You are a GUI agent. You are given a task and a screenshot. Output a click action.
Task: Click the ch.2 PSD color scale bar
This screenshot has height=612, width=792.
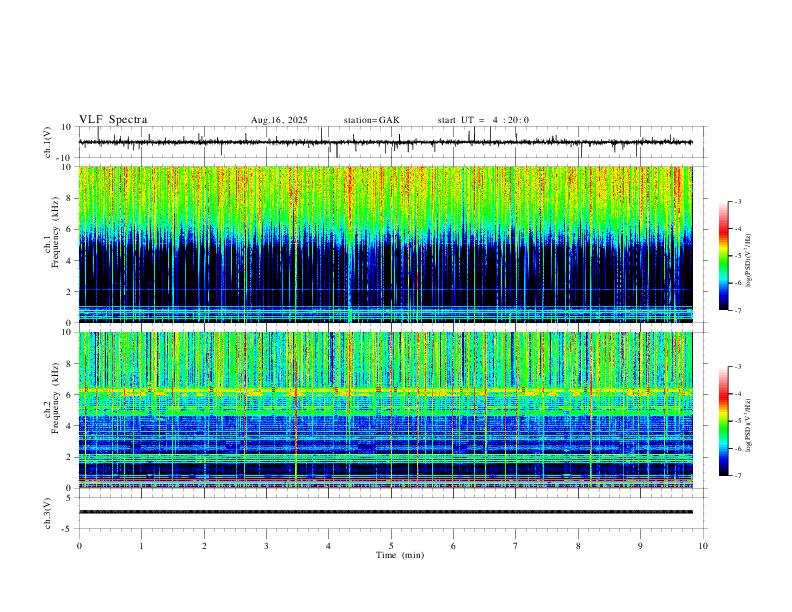point(723,421)
